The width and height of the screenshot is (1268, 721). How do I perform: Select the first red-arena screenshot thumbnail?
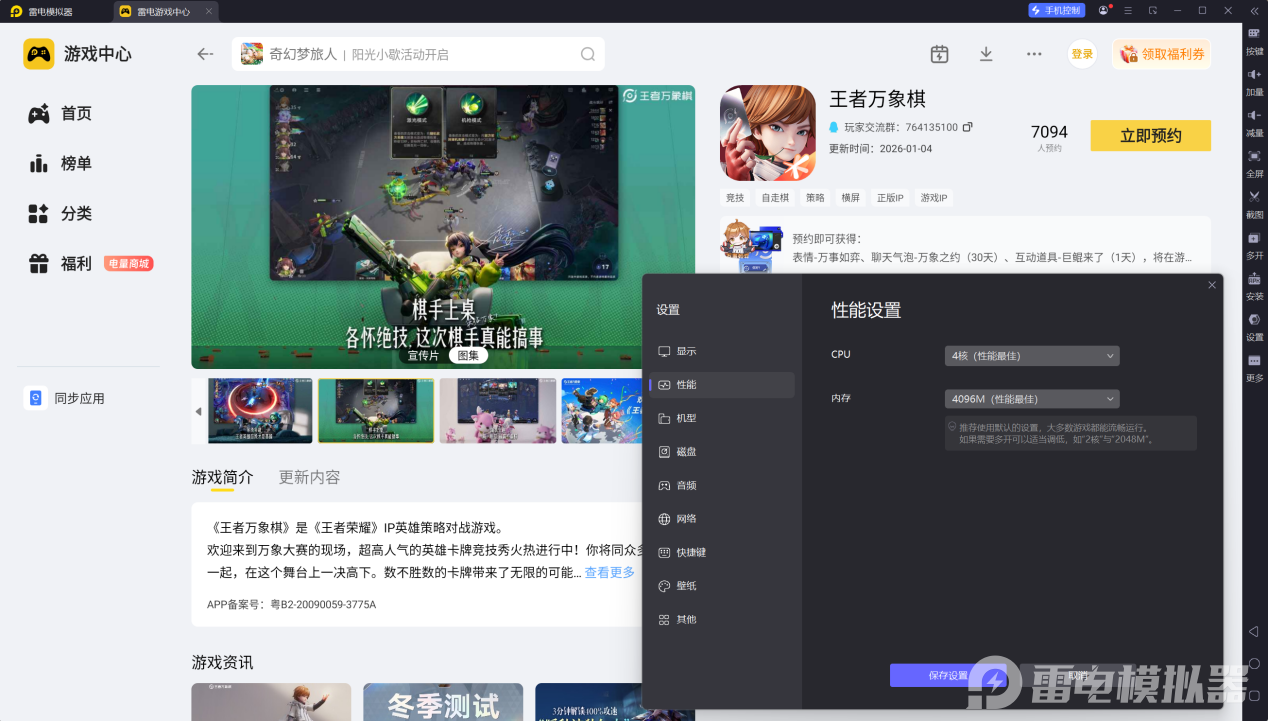[260, 410]
